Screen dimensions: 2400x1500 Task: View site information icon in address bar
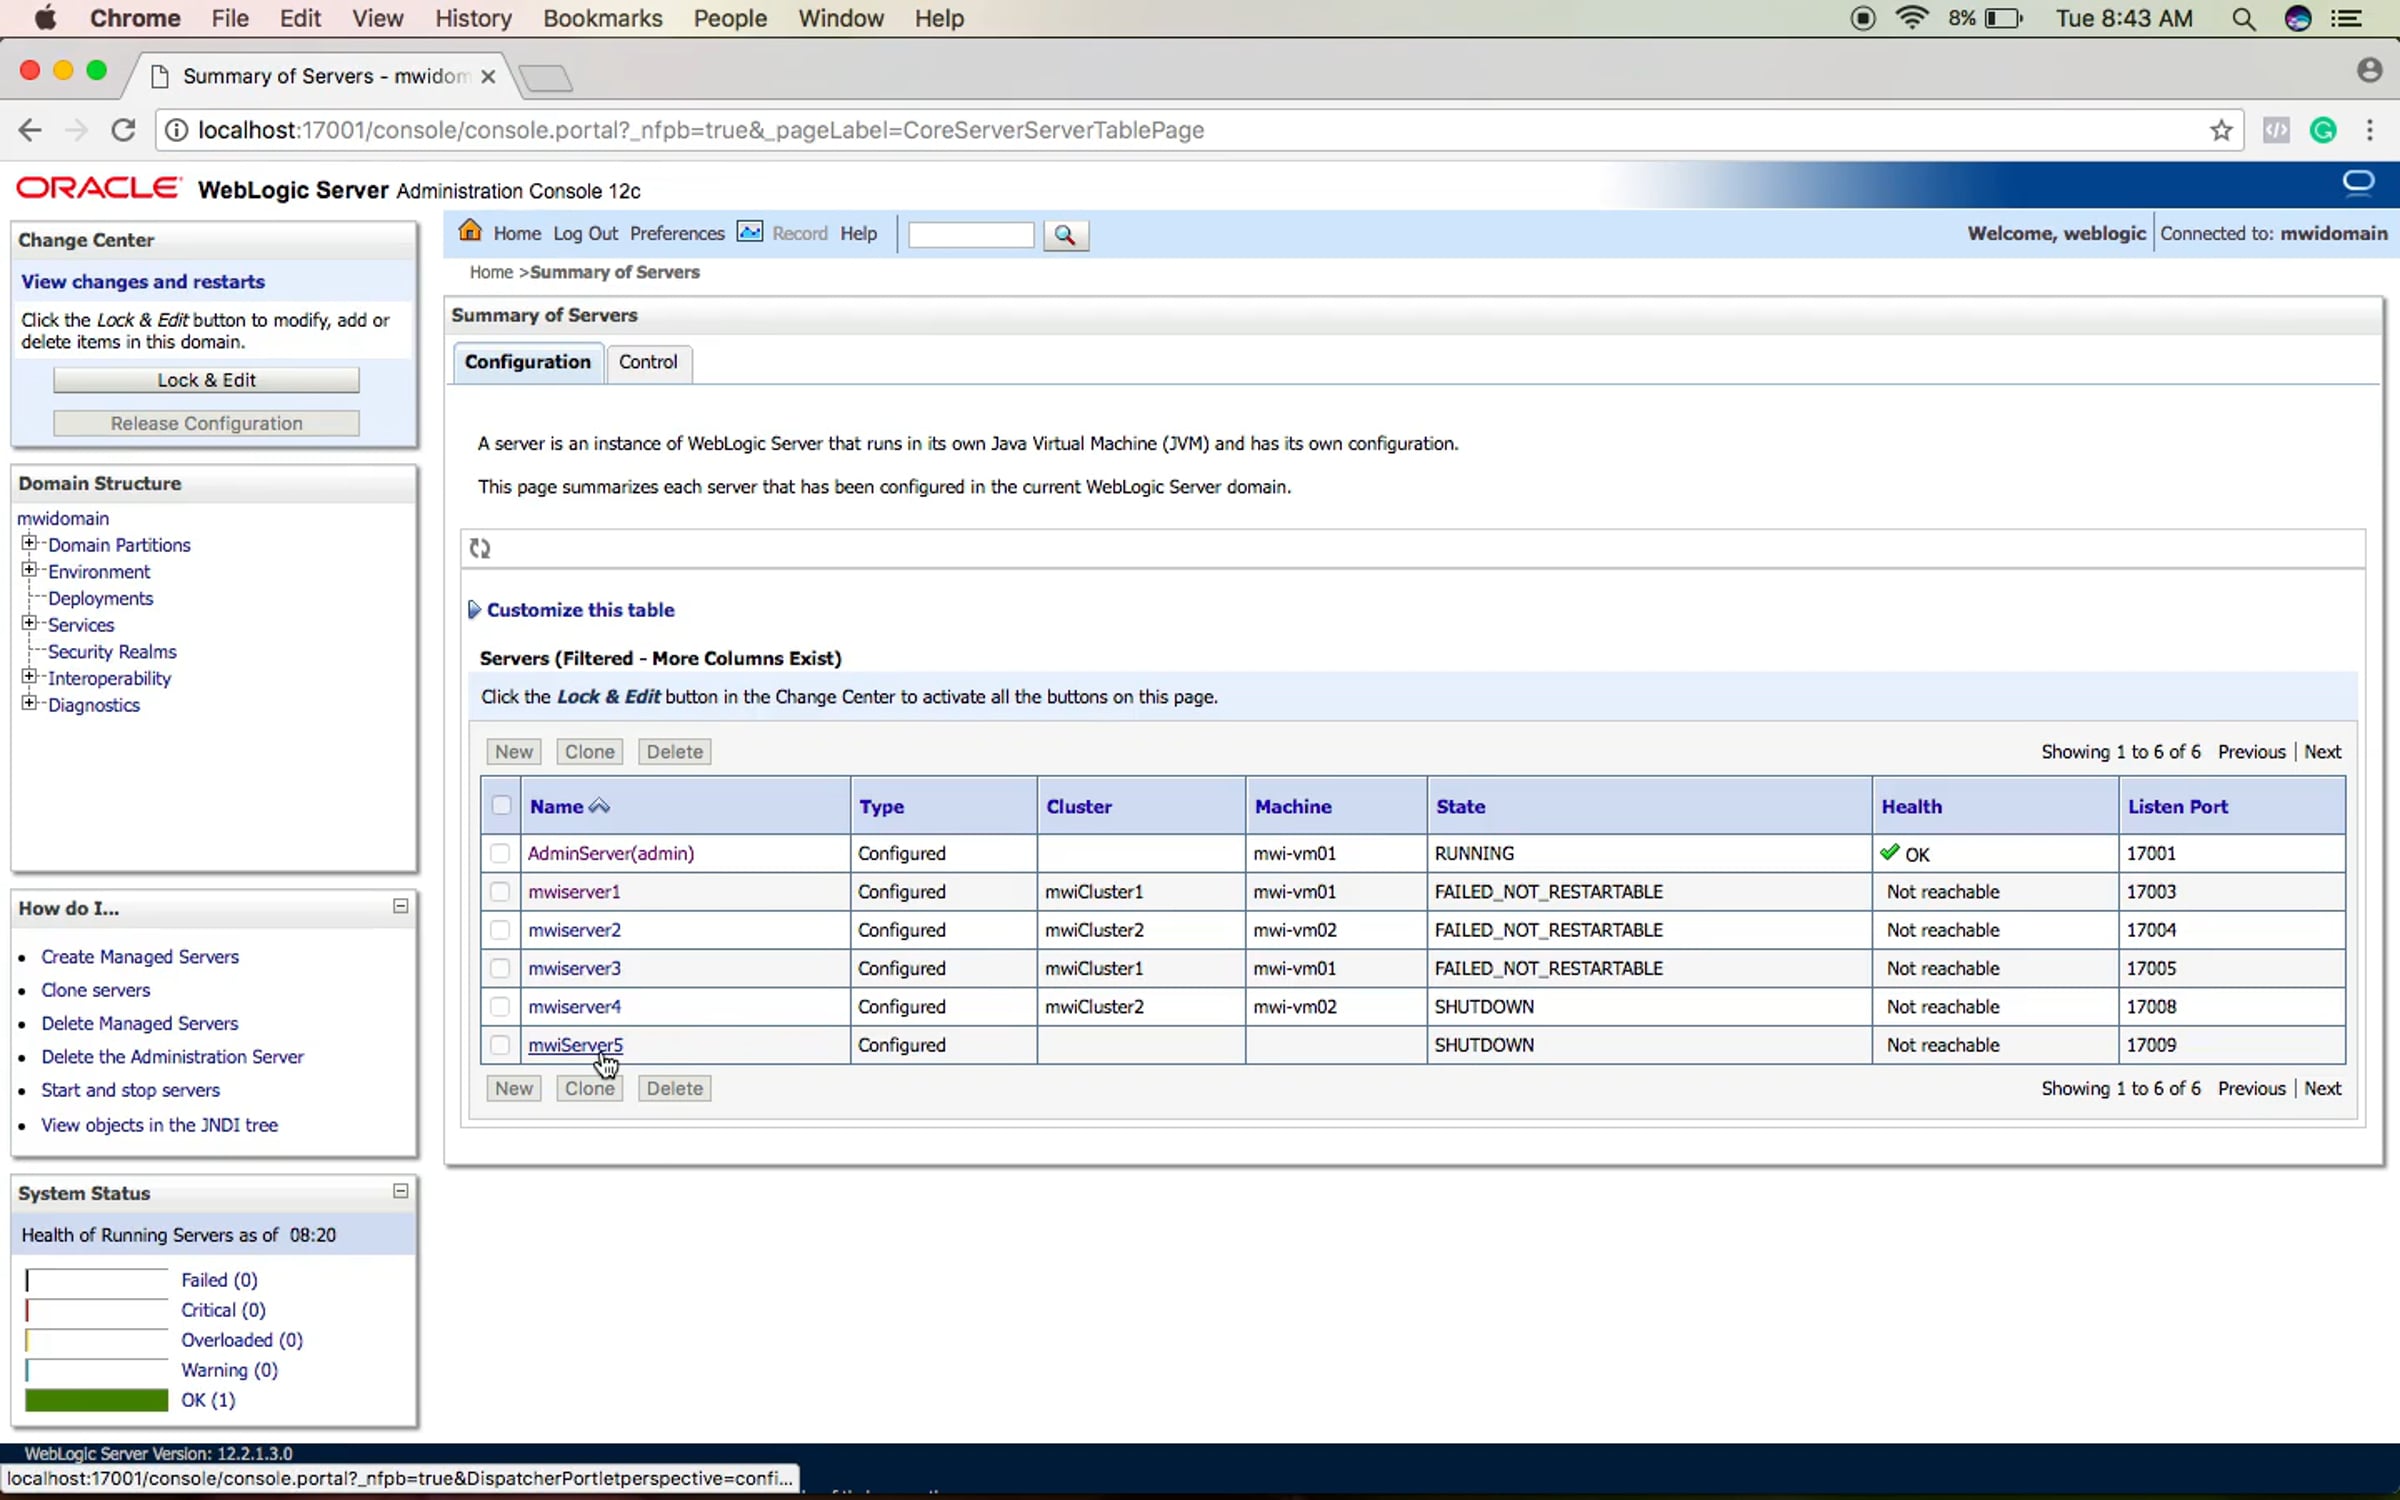[176, 130]
